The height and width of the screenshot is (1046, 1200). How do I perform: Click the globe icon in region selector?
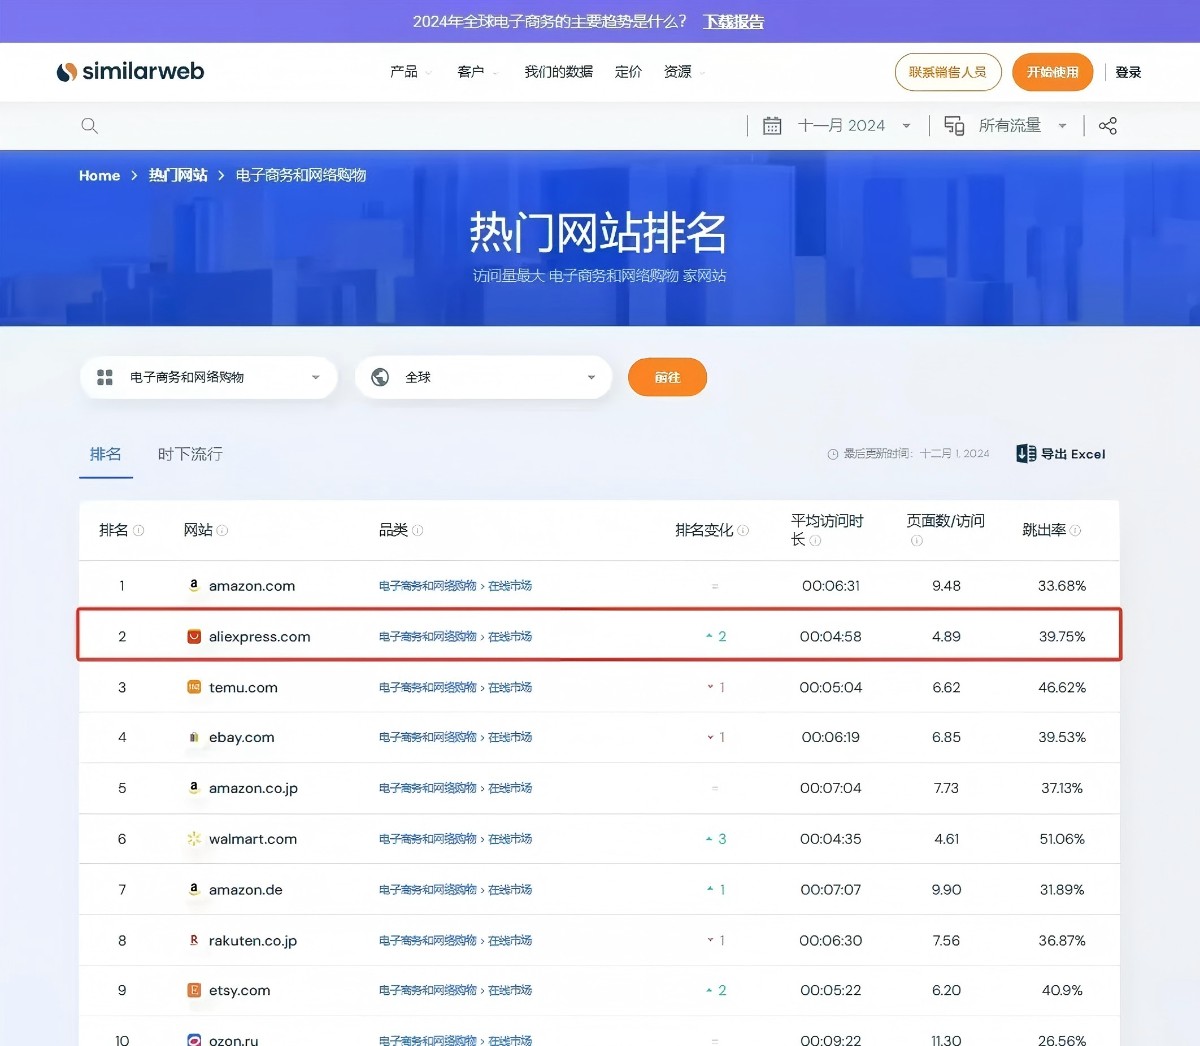point(380,377)
